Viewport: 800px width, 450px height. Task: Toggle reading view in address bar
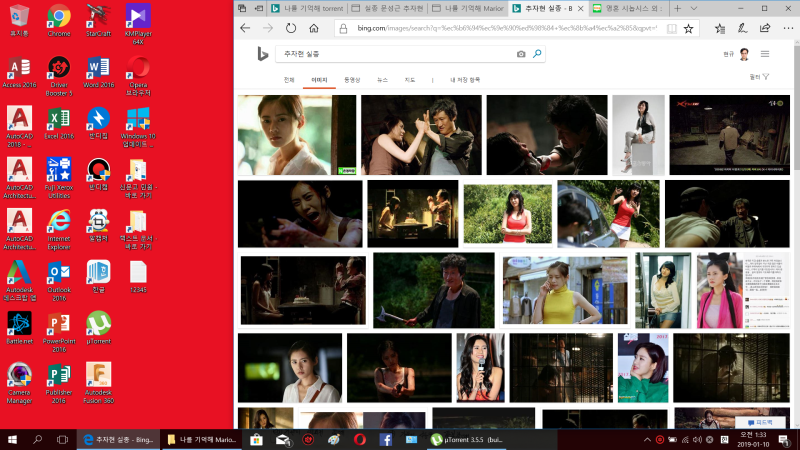point(672,29)
